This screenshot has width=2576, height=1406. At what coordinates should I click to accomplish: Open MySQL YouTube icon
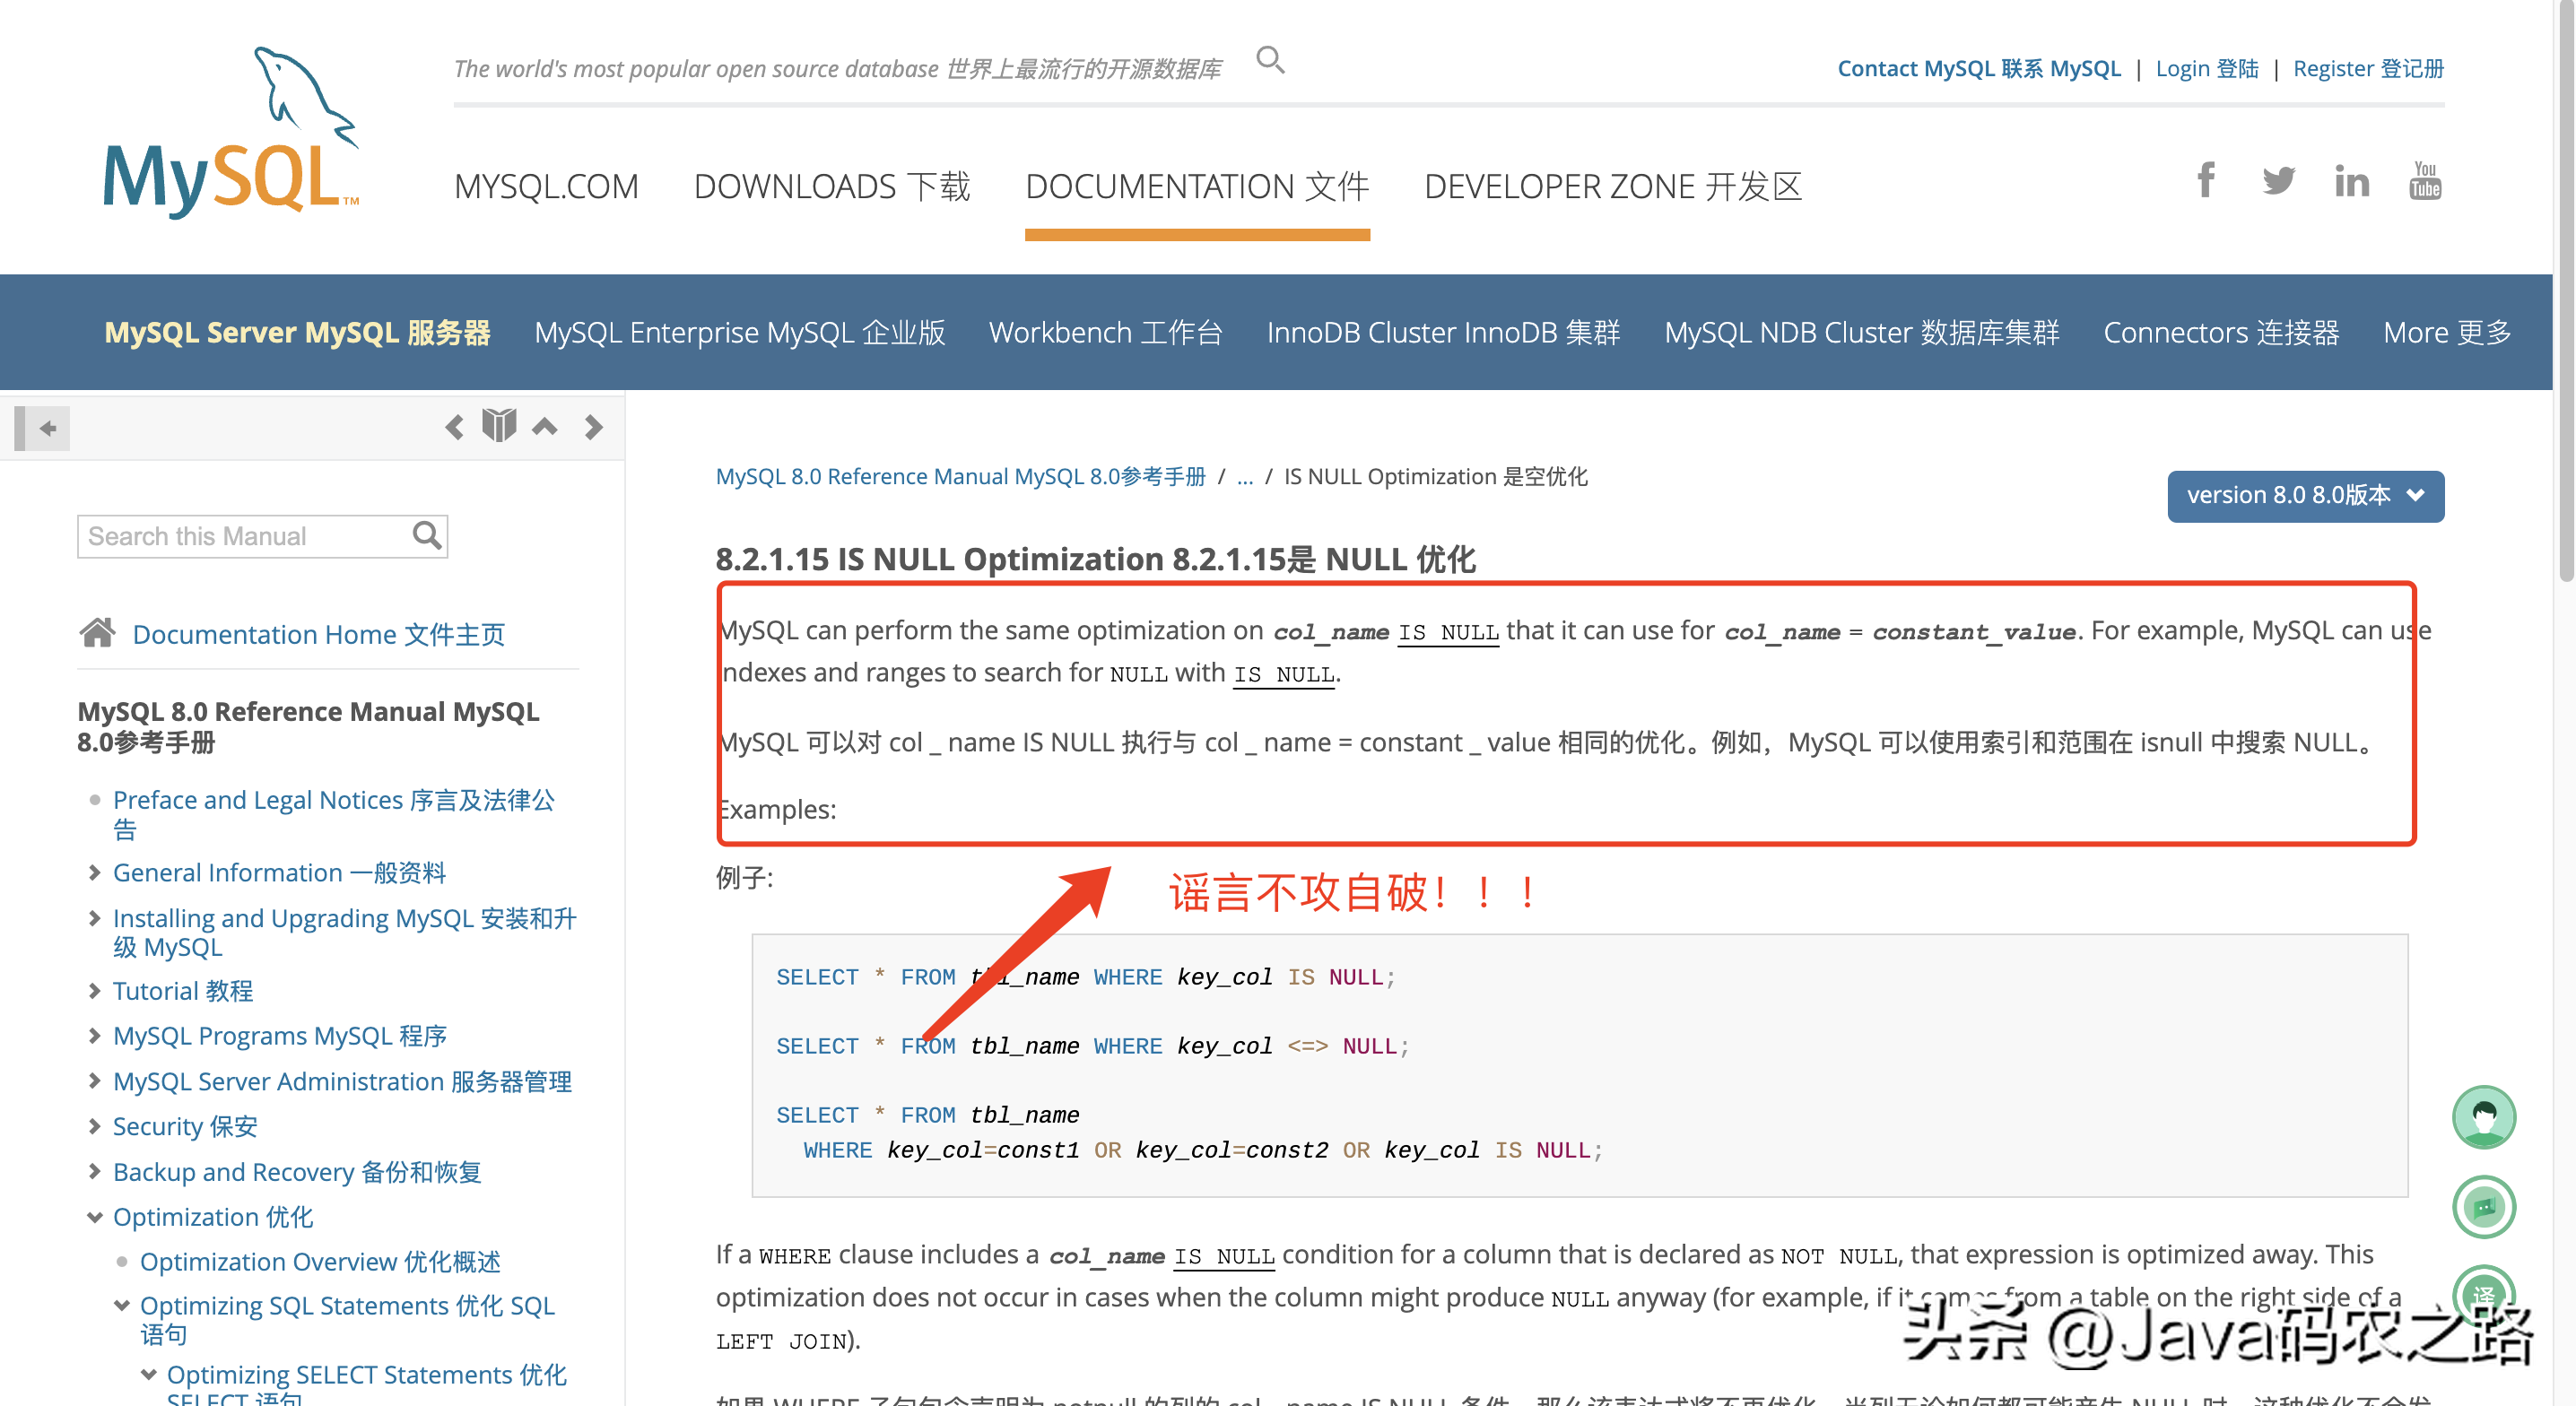pyautogui.click(x=2424, y=181)
